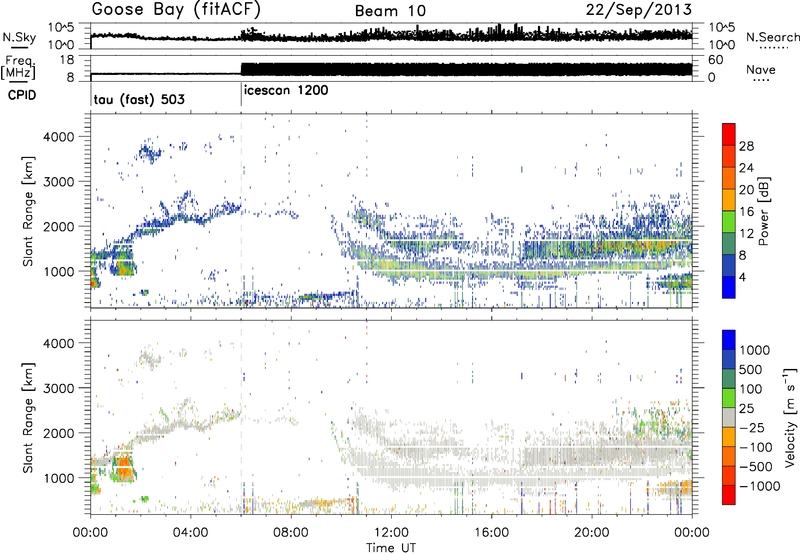Click the '100' tick on Velocity scale
Screen dimensions: 800x554
(x=751, y=389)
